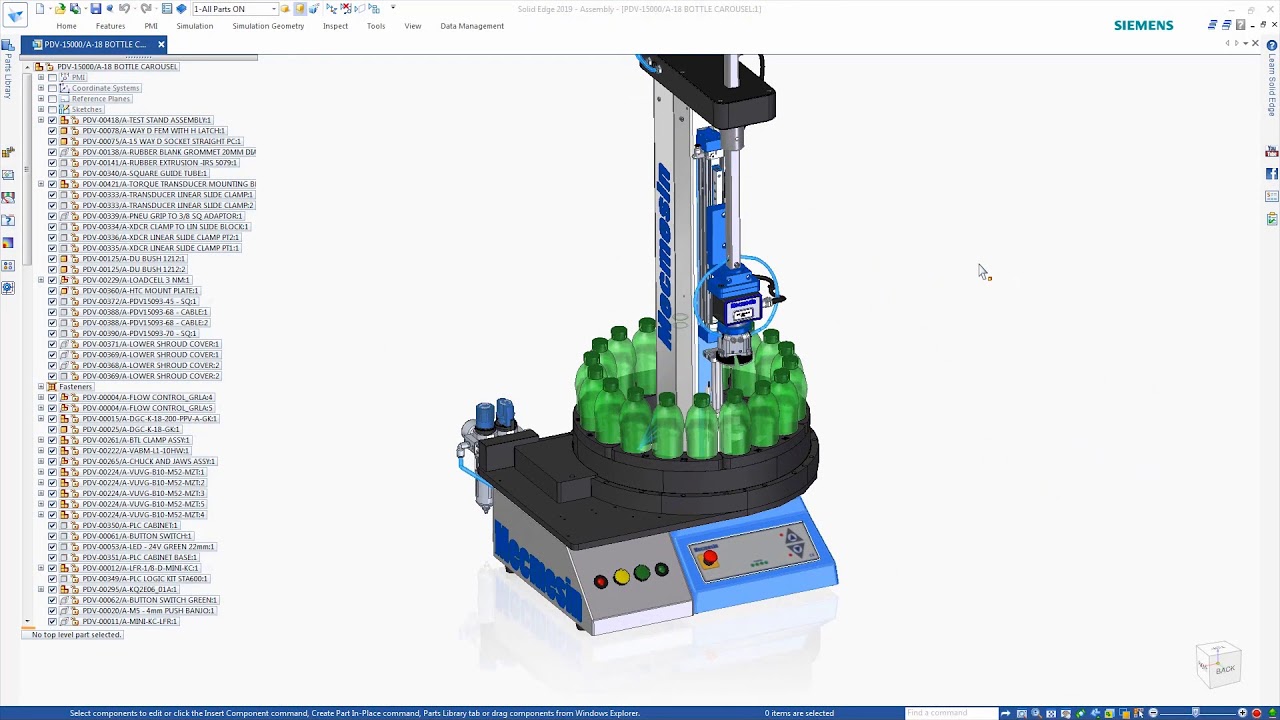Viewport: 1280px width, 720px height.
Task: Click the Open file icon in toolbar
Action: pyautogui.click(x=60, y=9)
